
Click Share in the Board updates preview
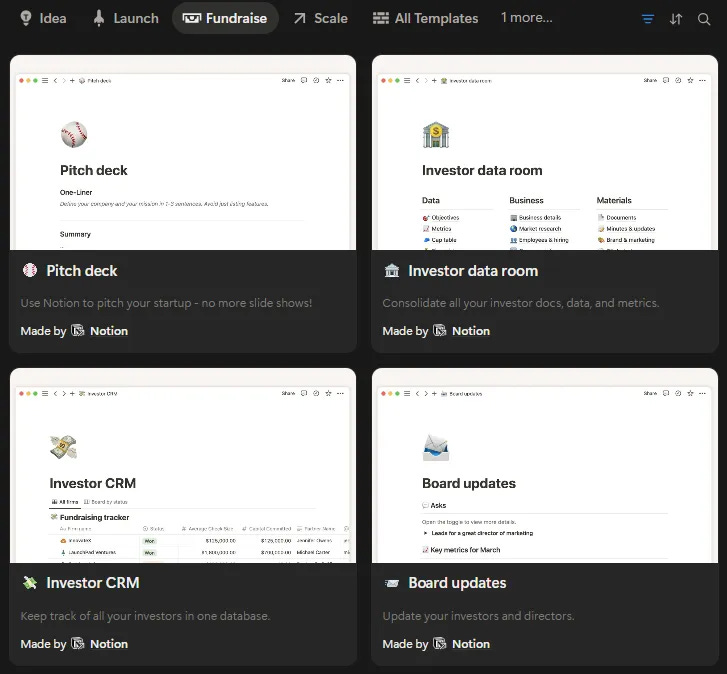coord(650,393)
